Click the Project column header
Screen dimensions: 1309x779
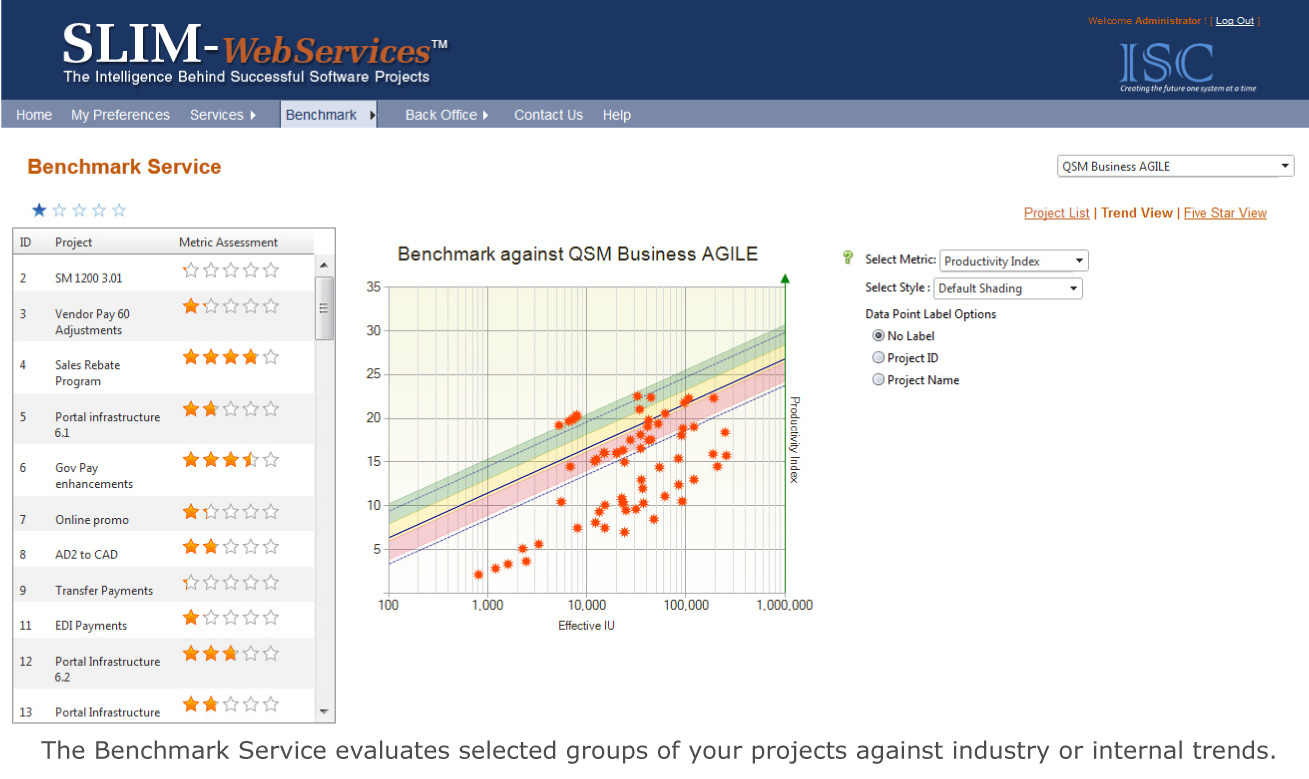[74, 242]
